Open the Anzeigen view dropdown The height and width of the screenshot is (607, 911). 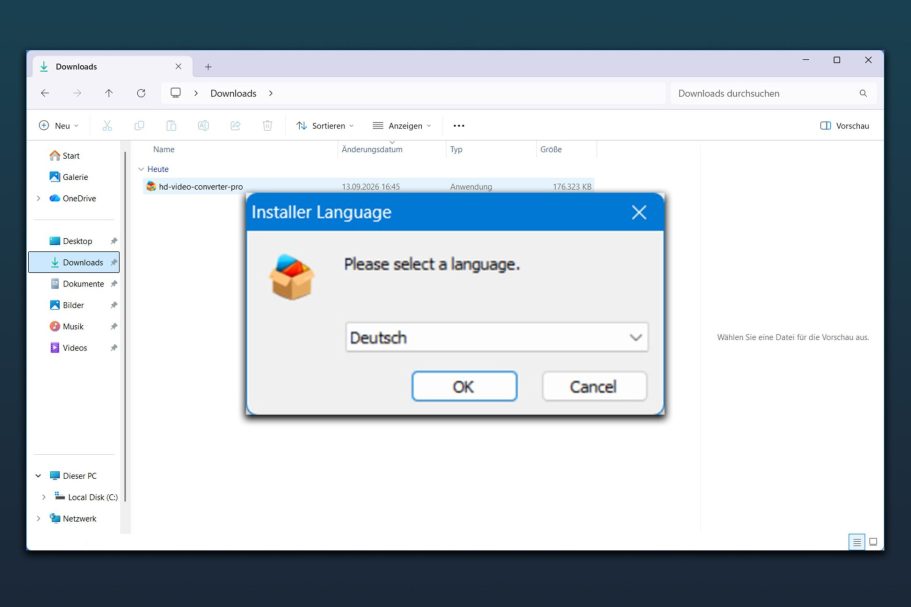tap(402, 125)
